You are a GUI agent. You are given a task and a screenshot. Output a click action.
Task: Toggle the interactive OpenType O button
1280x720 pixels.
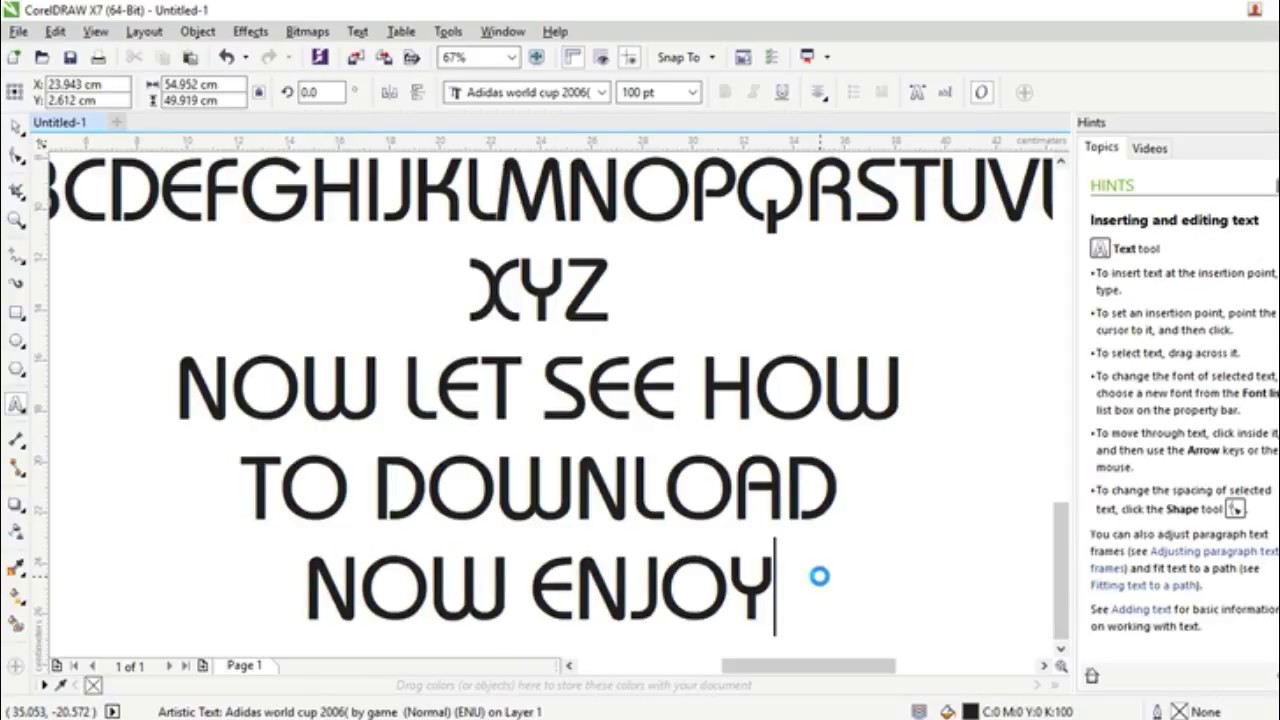(981, 92)
